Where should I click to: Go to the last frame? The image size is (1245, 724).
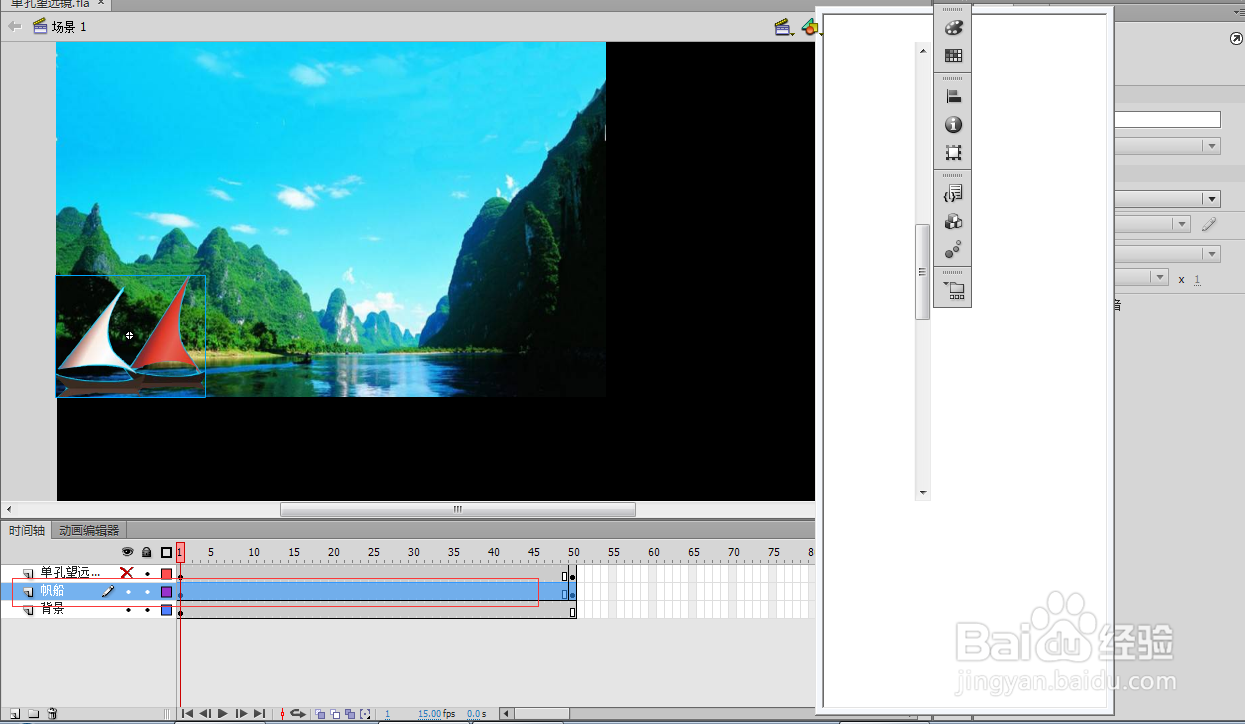[259, 714]
